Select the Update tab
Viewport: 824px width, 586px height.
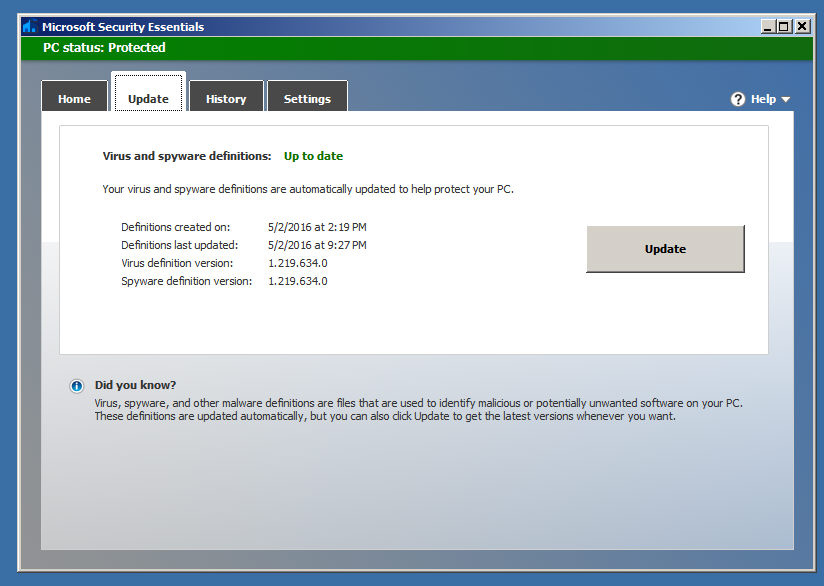click(148, 92)
